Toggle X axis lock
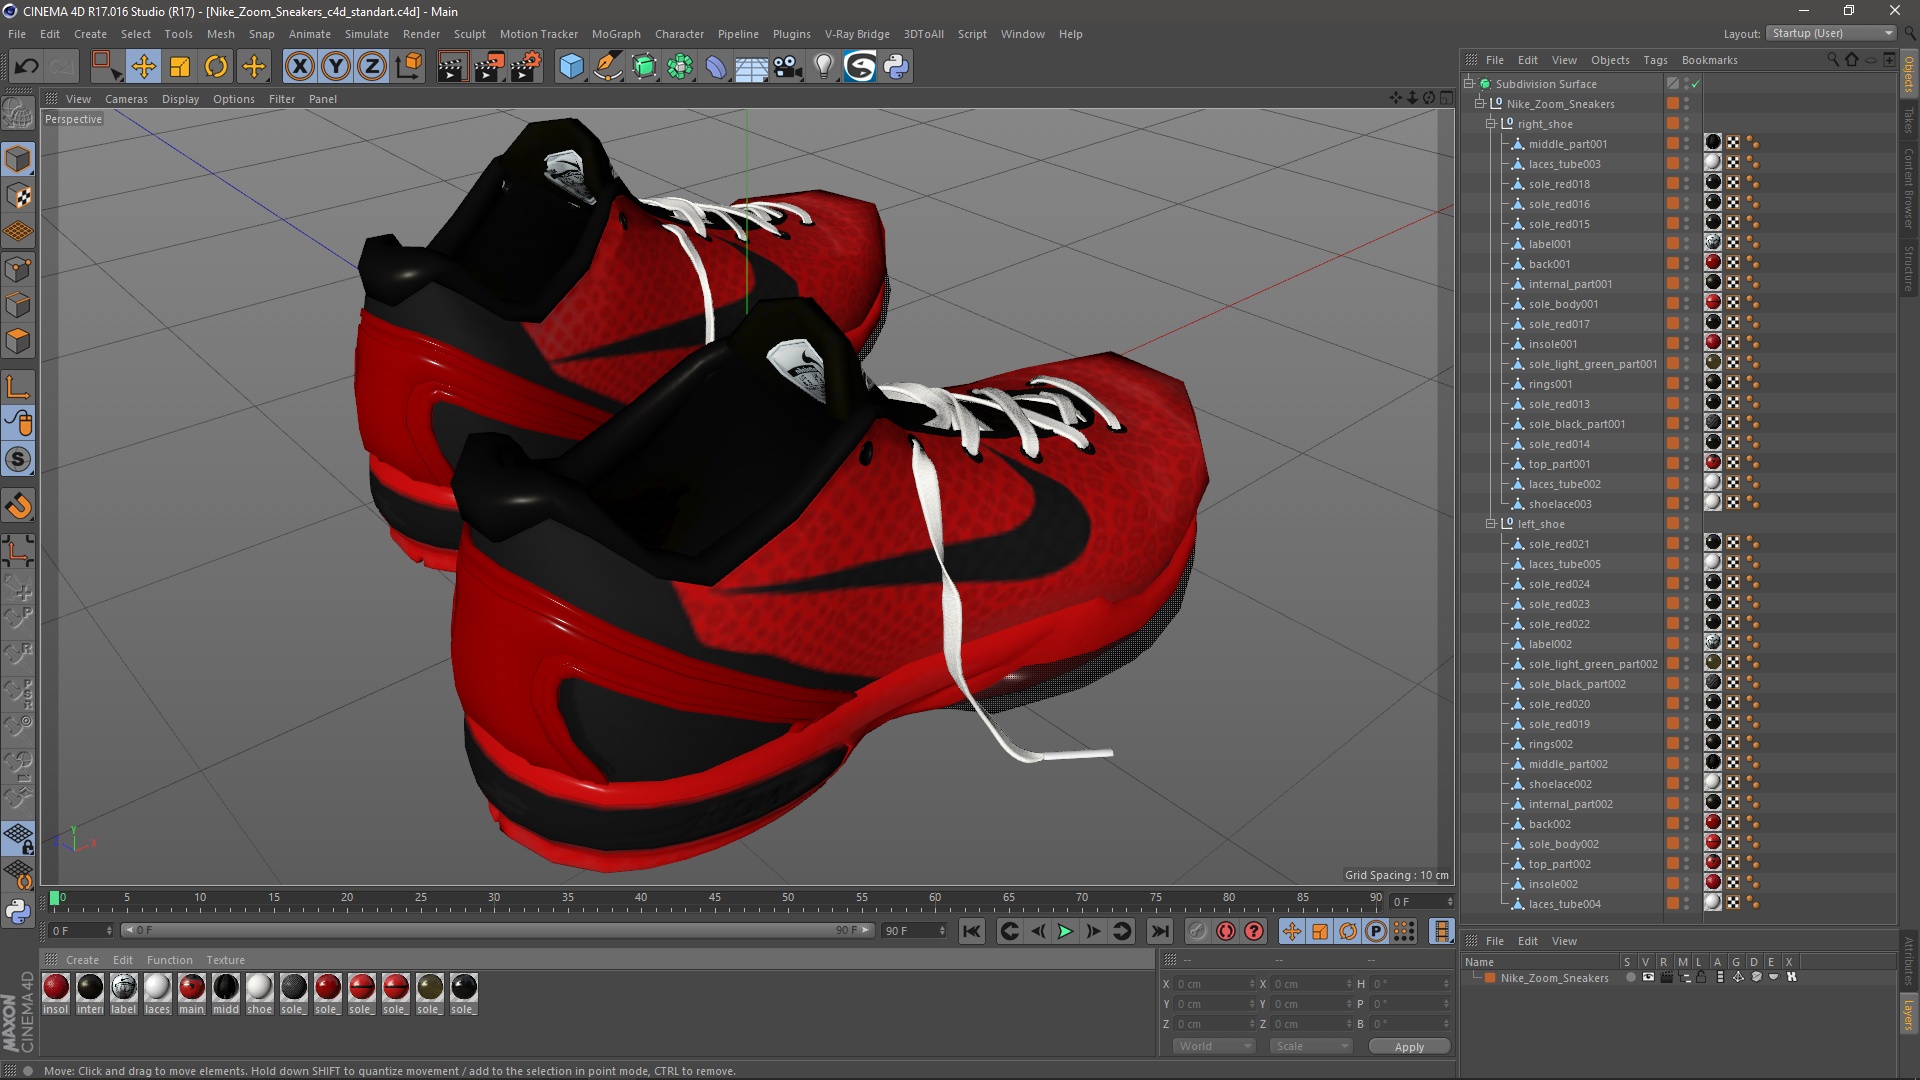The height and width of the screenshot is (1080, 1920). pos(300,67)
